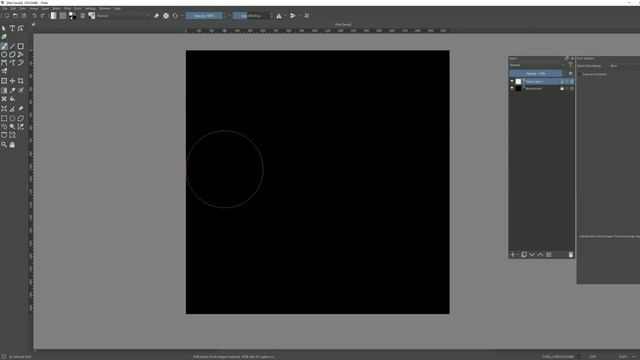
Task: Select the Zoom tool
Action: [4, 144]
